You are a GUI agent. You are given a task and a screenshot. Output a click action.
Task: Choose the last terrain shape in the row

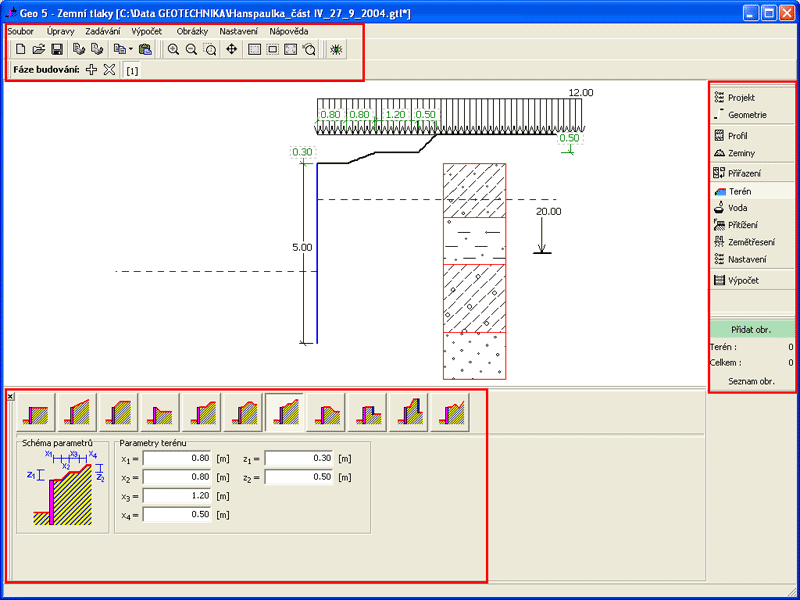(x=448, y=410)
